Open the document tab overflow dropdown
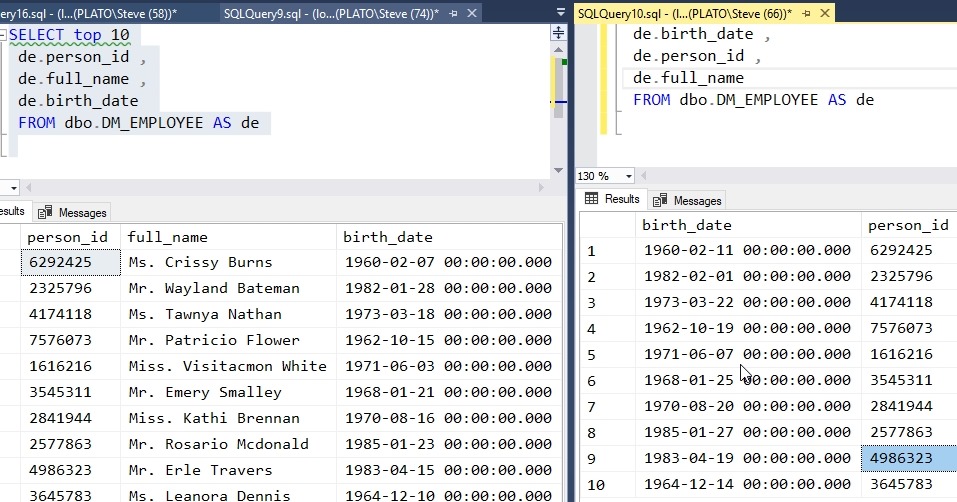 click(x=560, y=12)
